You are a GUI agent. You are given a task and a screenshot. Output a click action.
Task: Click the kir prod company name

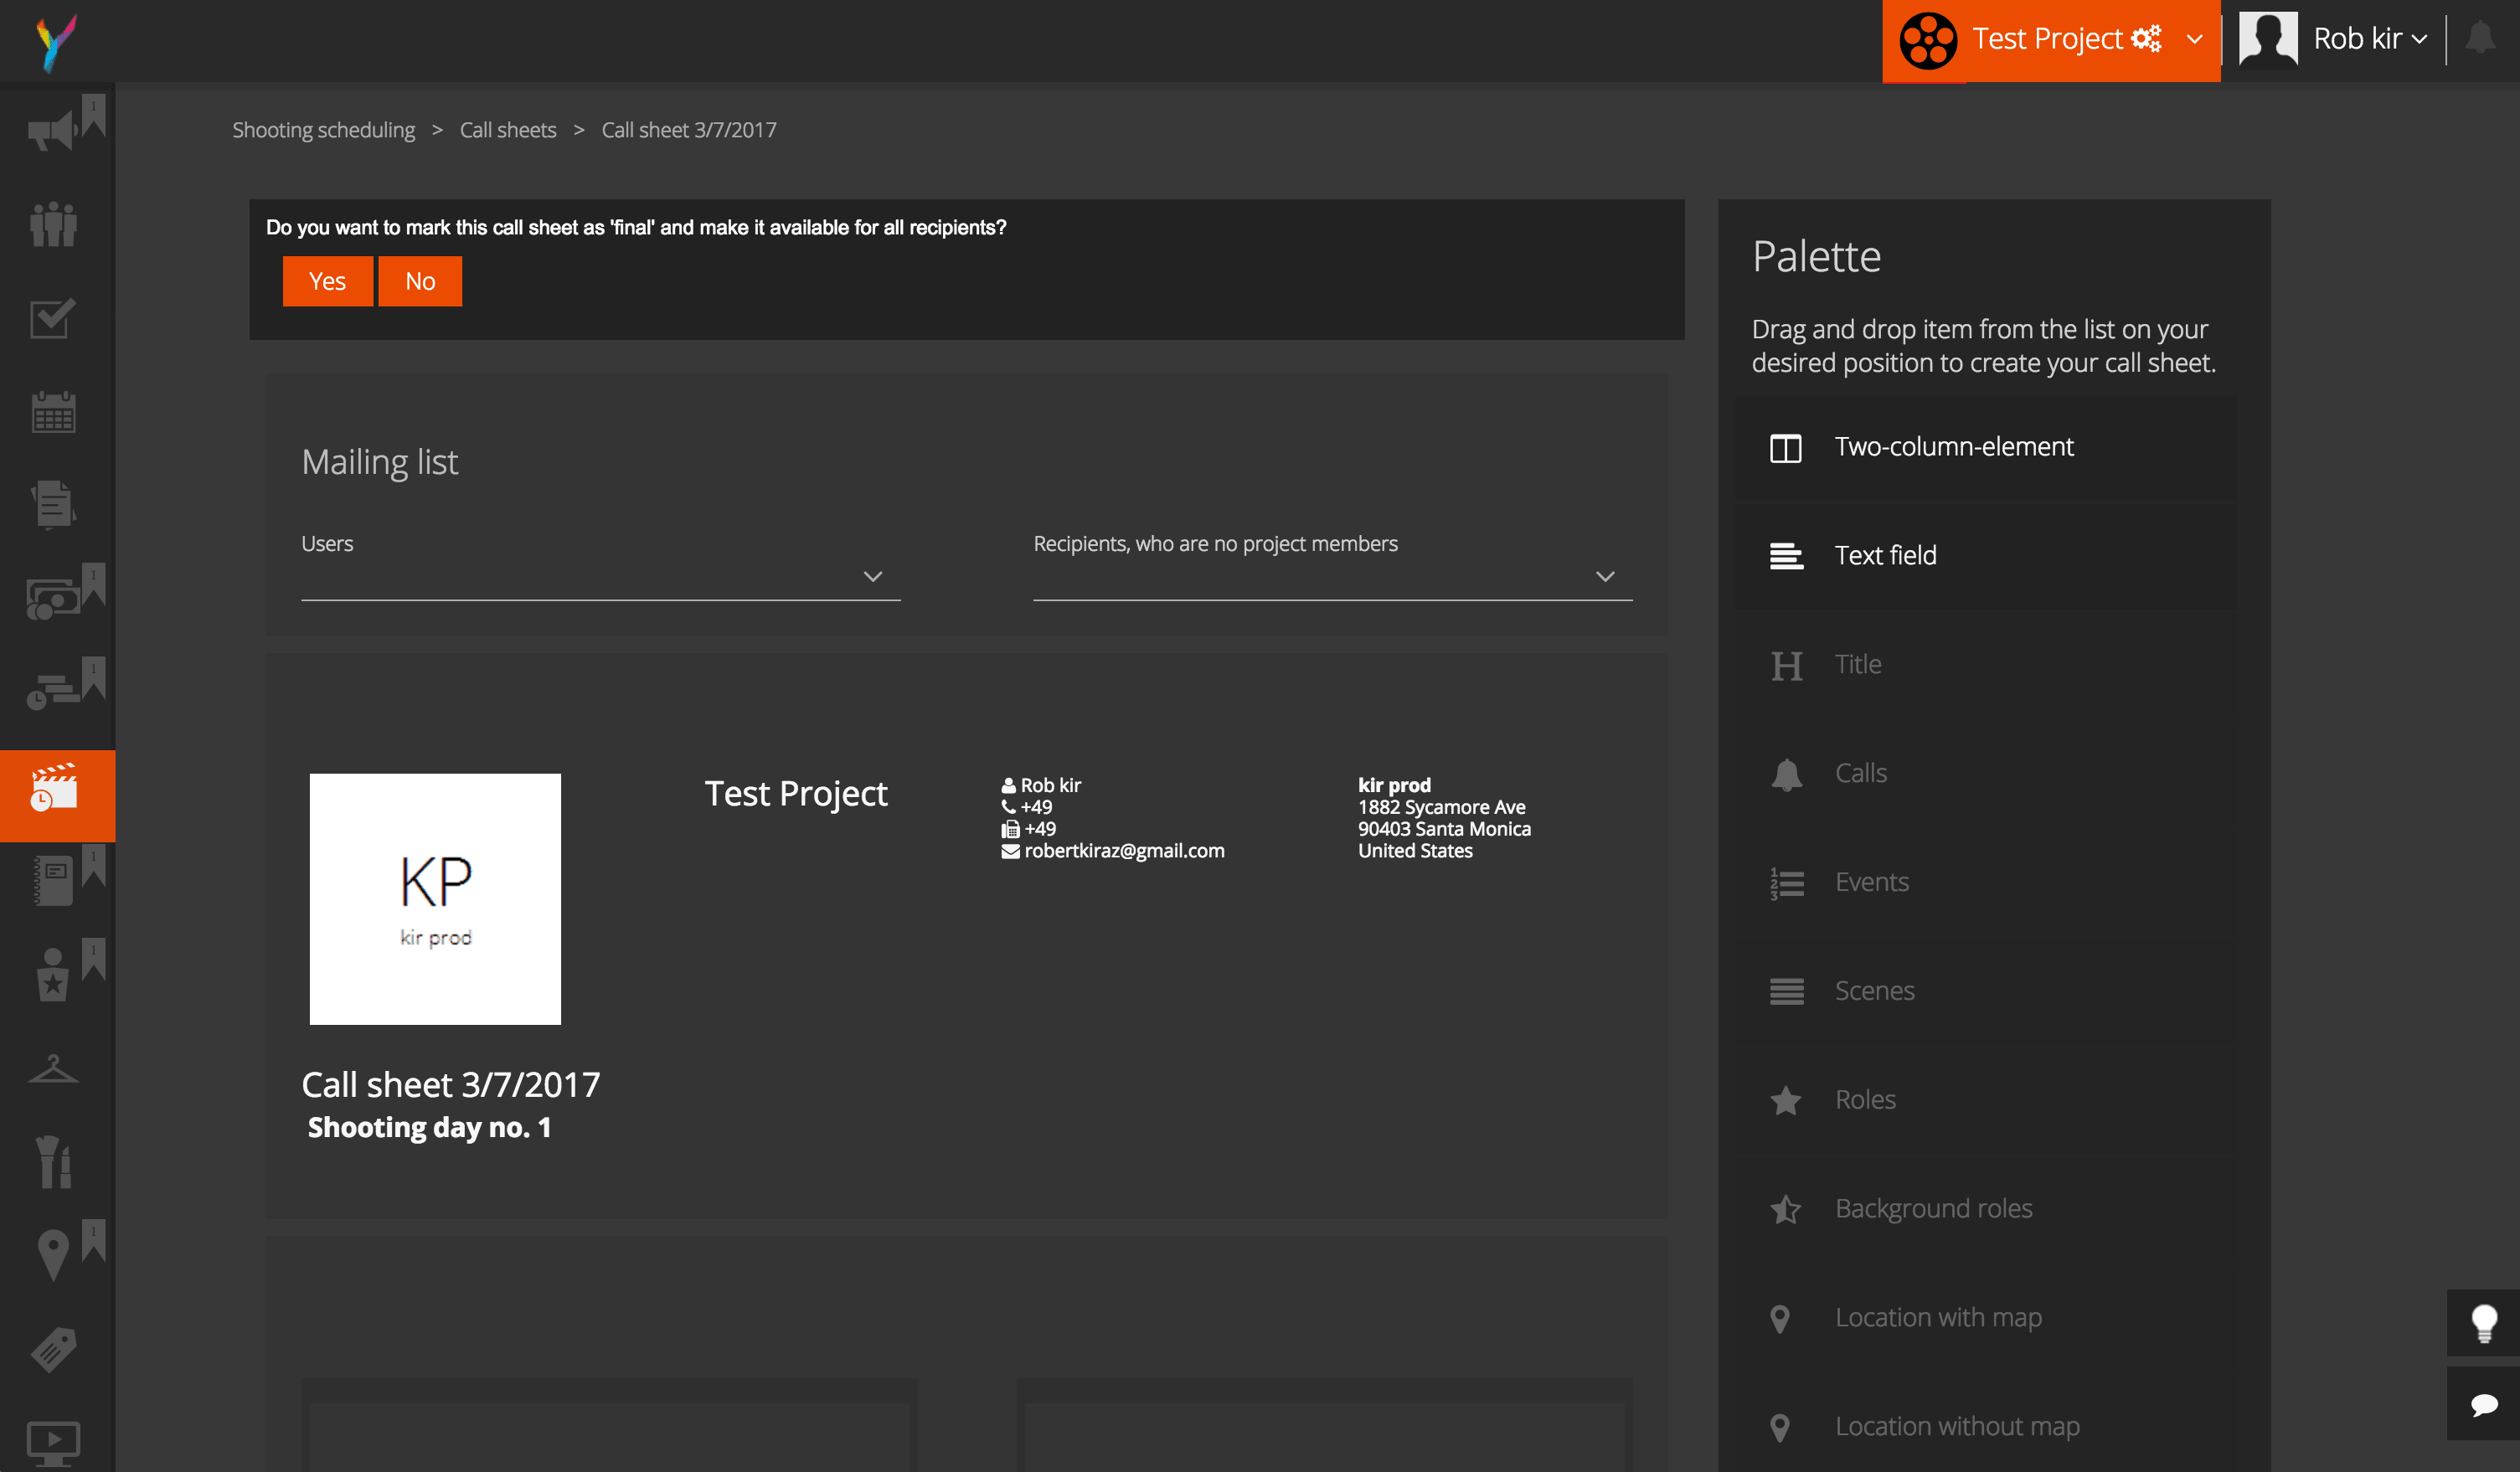click(x=1394, y=785)
